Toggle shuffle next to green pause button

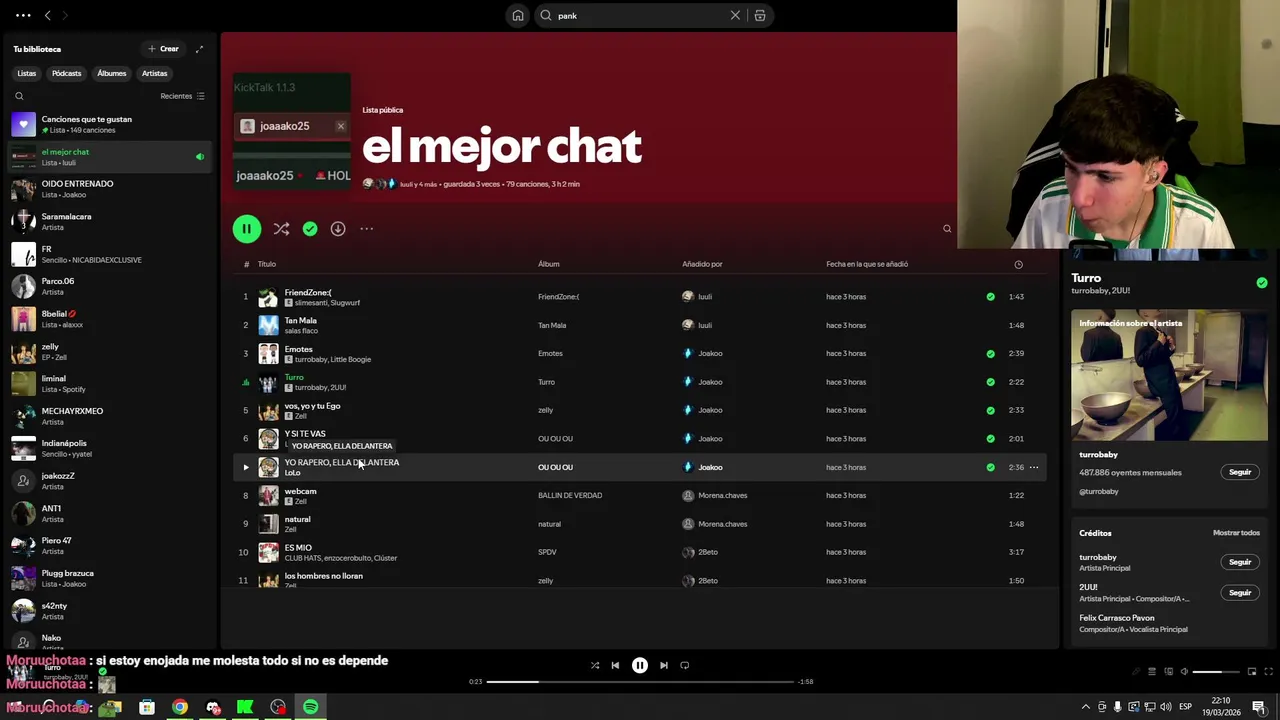tap(281, 229)
